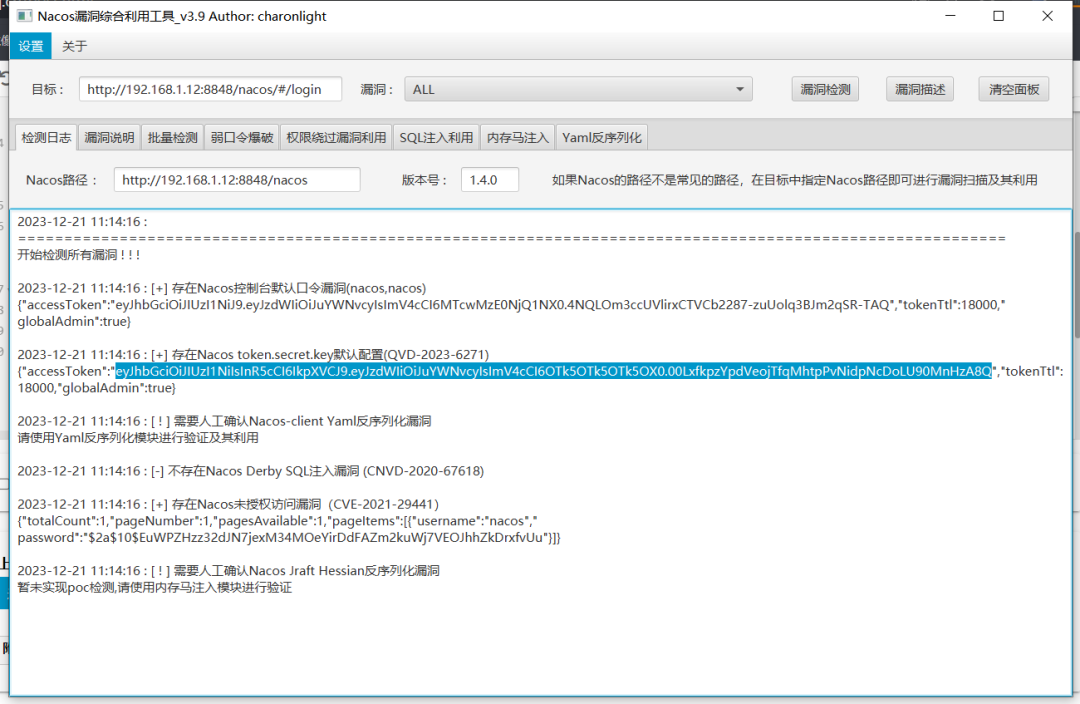Click the Nacos-client Yaml反序列化漏洞 log line
Screen dimensions: 1080x704
(225, 421)
